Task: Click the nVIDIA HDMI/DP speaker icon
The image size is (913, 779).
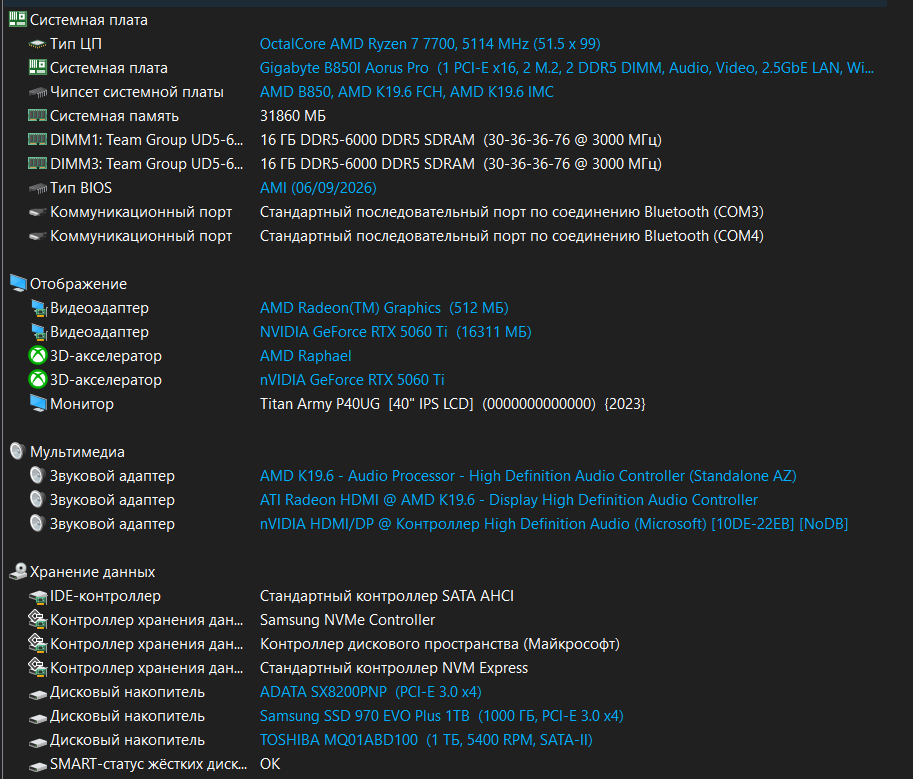Action: point(37,523)
